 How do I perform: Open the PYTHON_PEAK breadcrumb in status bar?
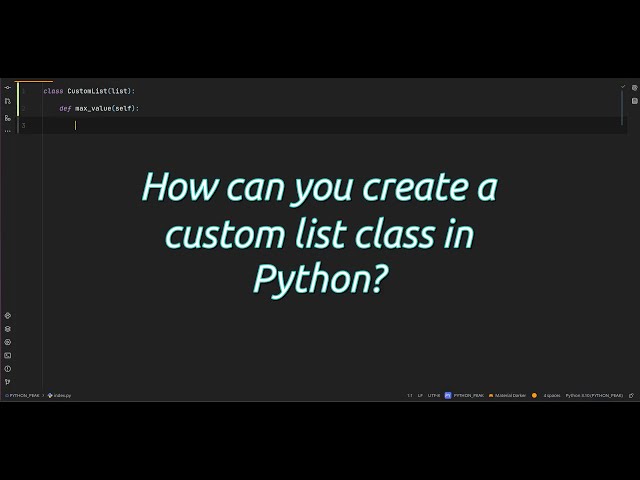[x=24, y=395]
